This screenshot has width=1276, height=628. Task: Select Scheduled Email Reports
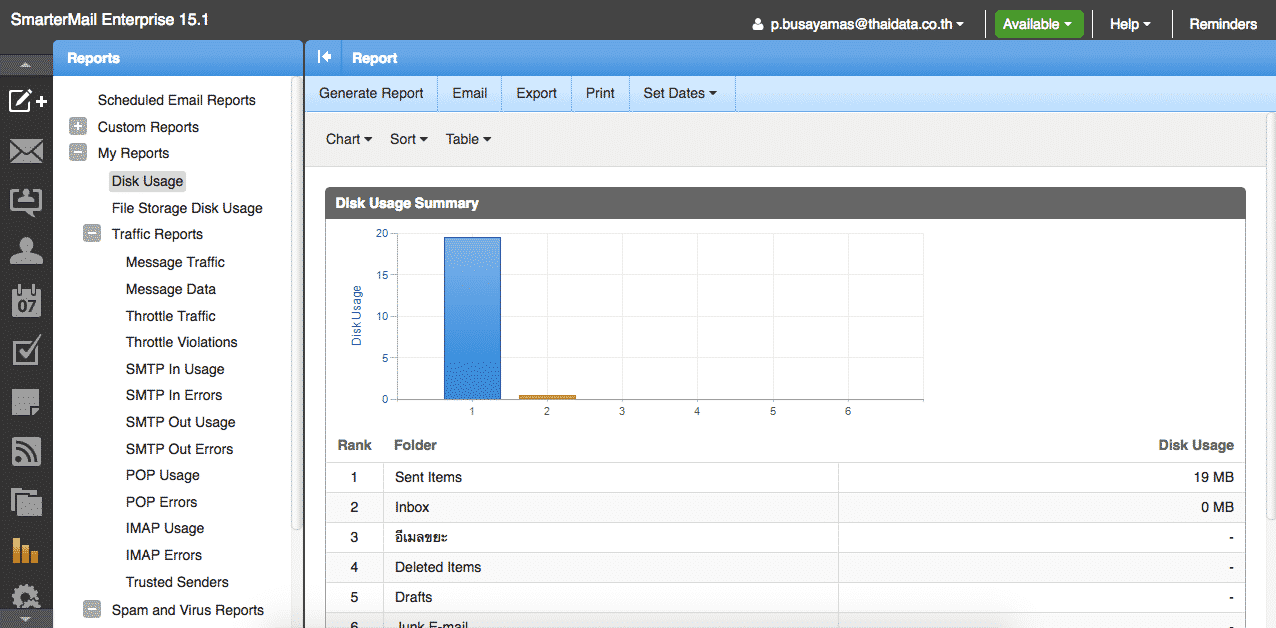click(x=177, y=100)
